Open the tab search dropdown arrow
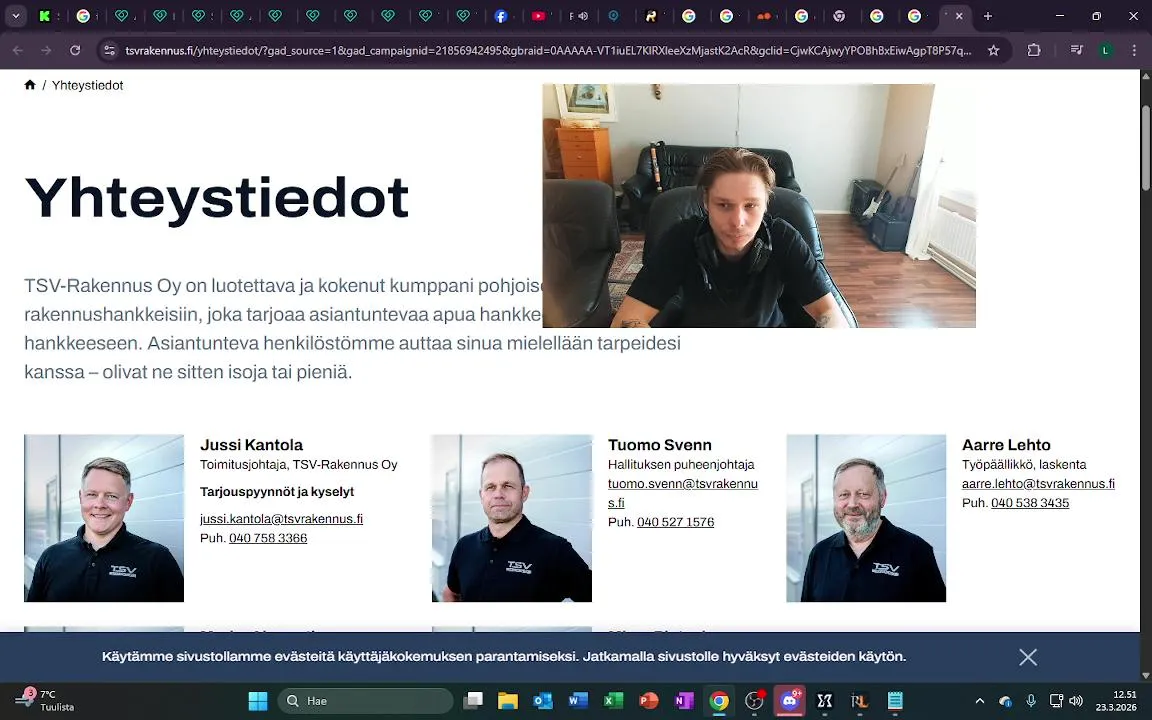The image size is (1152, 720). click(15, 15)
